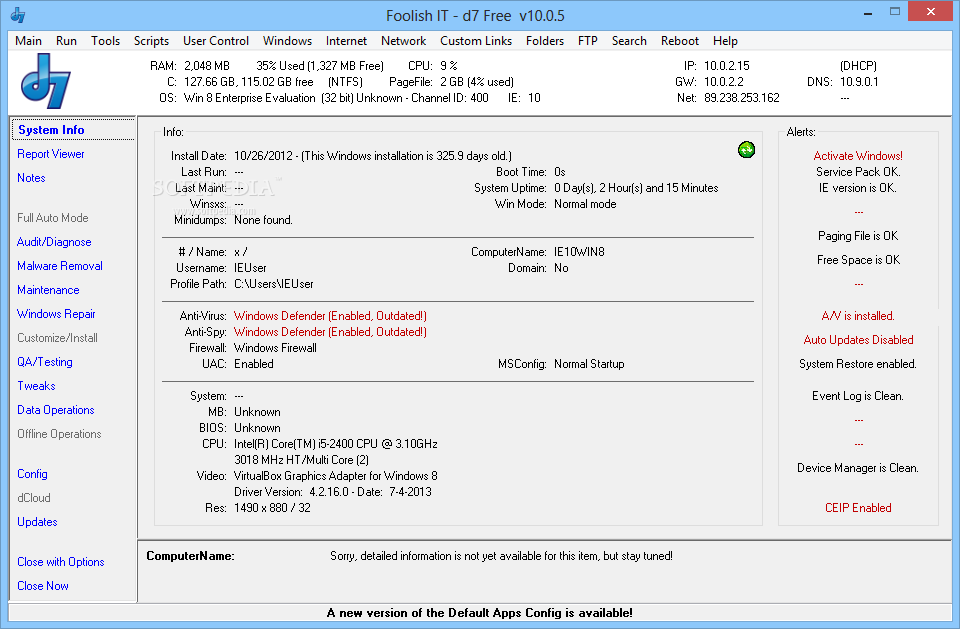Click UAC Enabled value
This screenshot has width=960, height=629.
(x=253, y=363)
